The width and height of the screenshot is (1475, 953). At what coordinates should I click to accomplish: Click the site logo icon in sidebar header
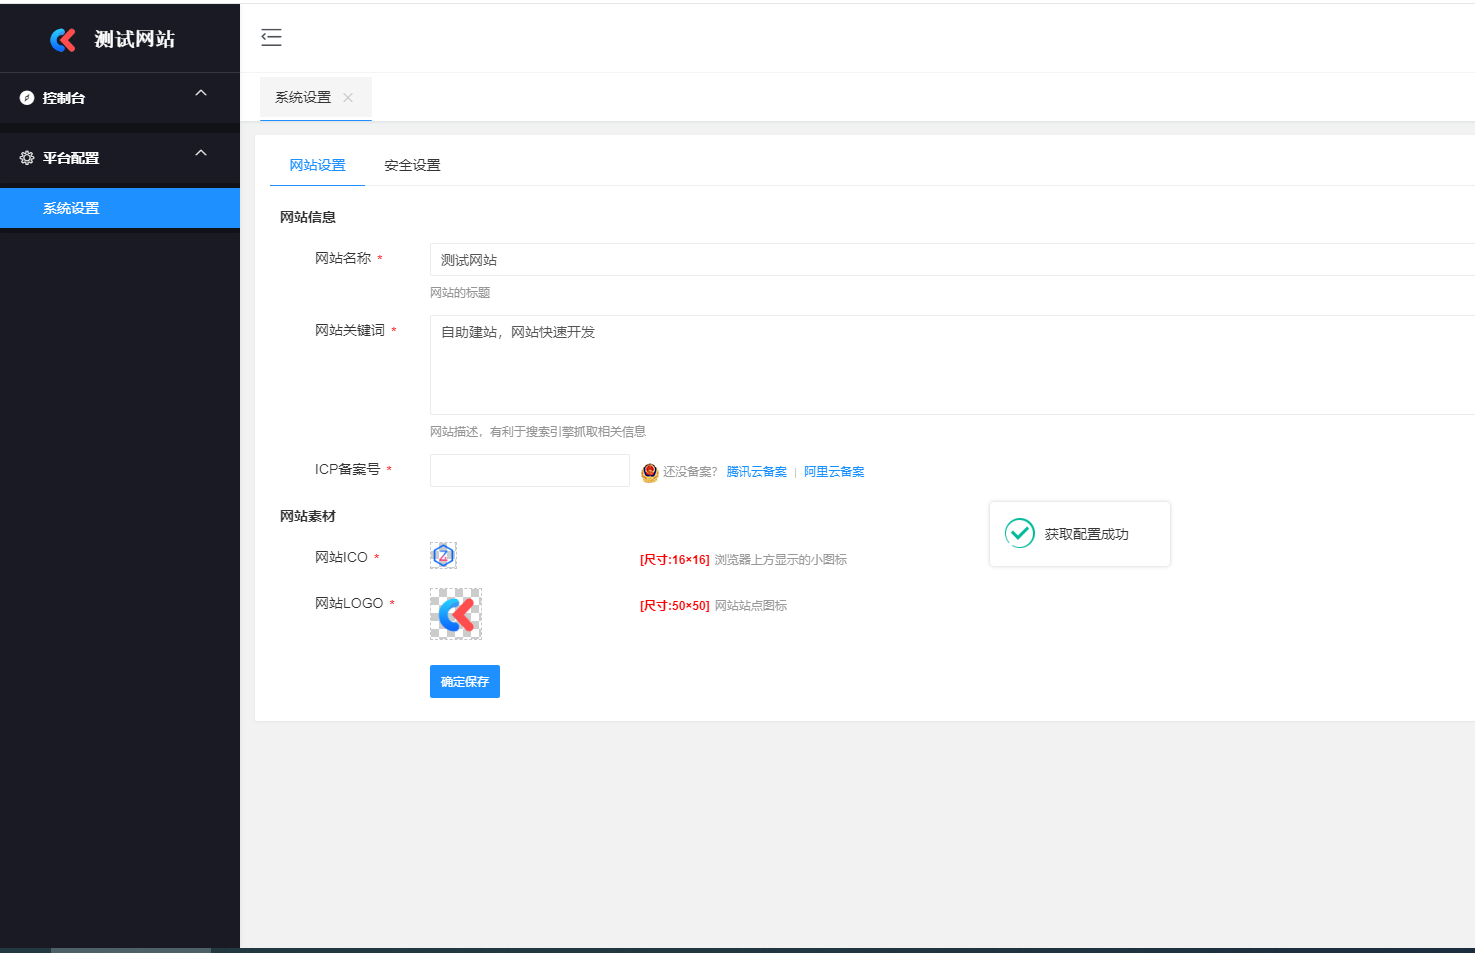tap(63, 39)
